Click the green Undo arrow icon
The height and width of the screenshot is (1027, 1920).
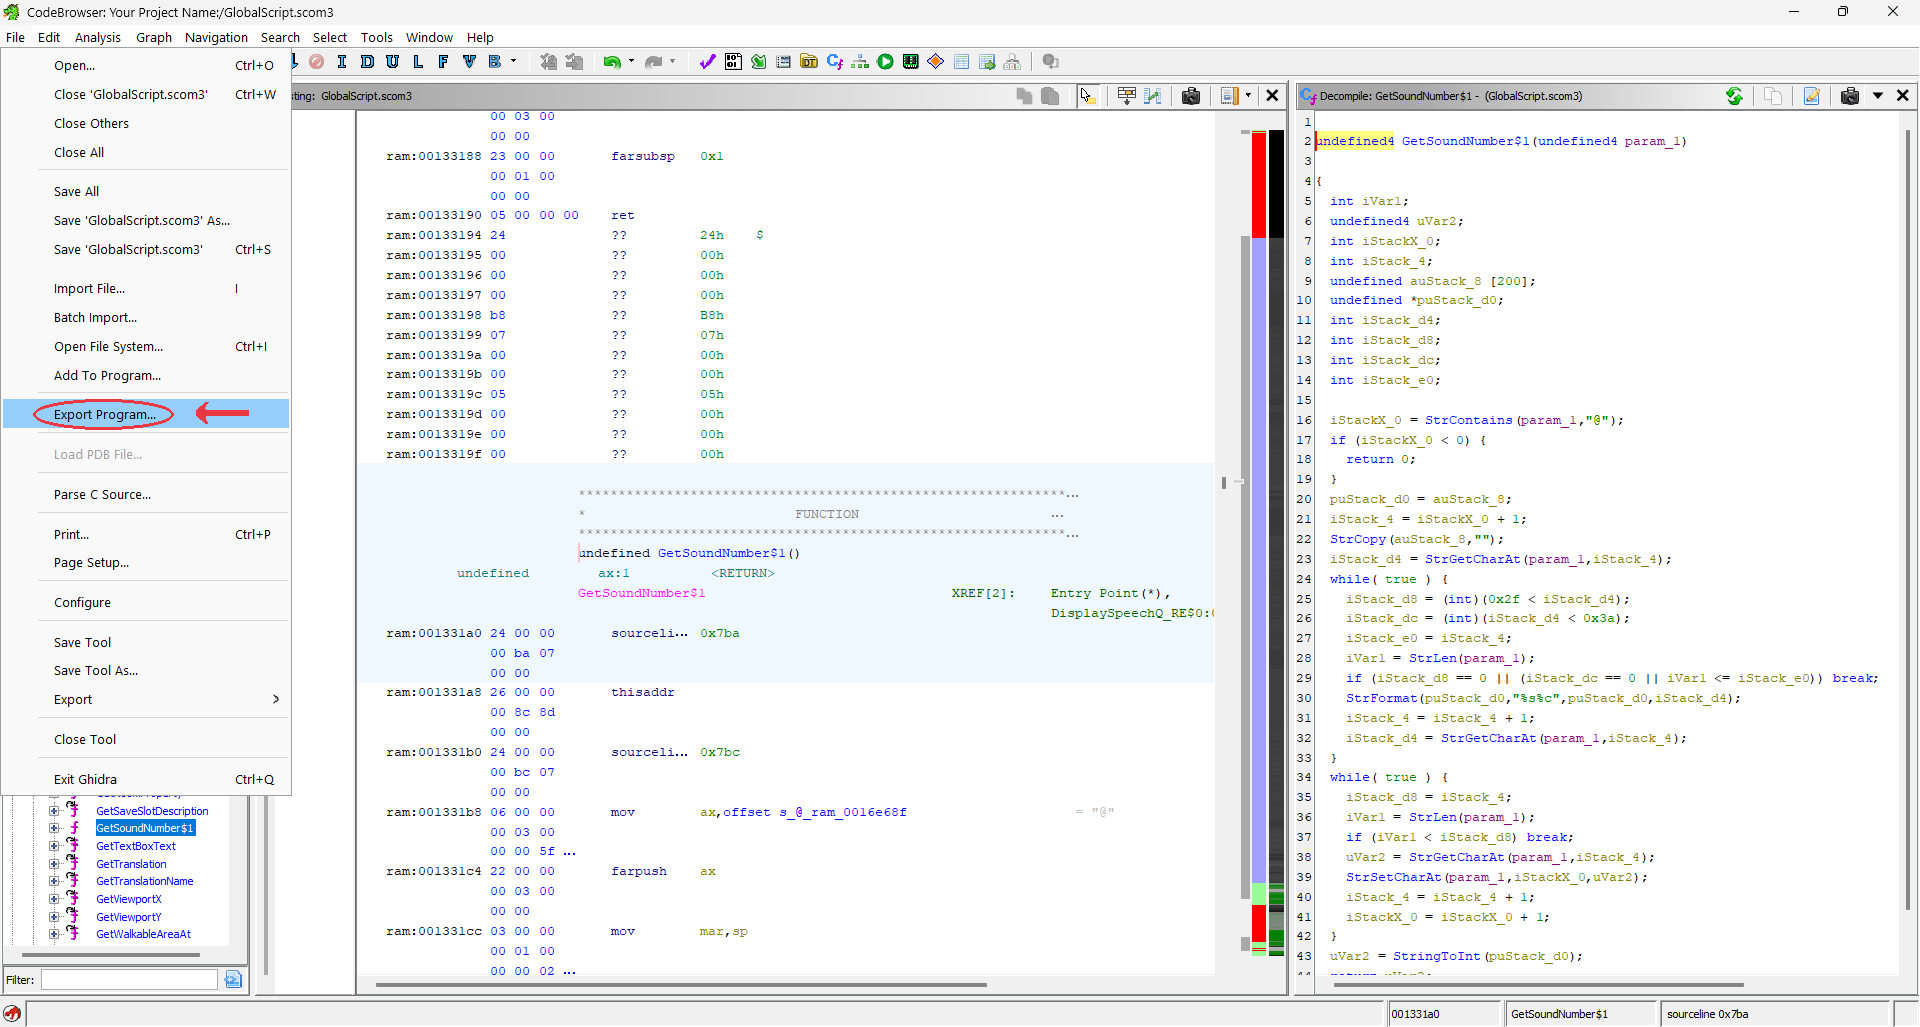[x=611, y=62]
